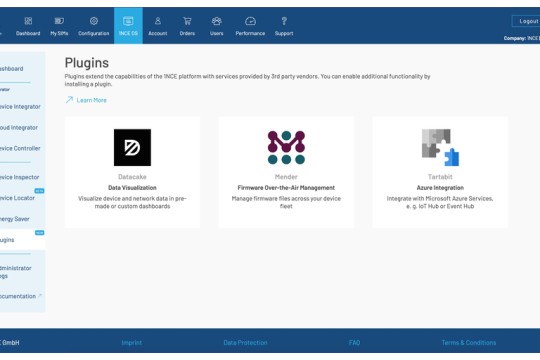Open the Dashboard icon in the top navigation
Screen dimensions: 540x360
click(28, 21)
